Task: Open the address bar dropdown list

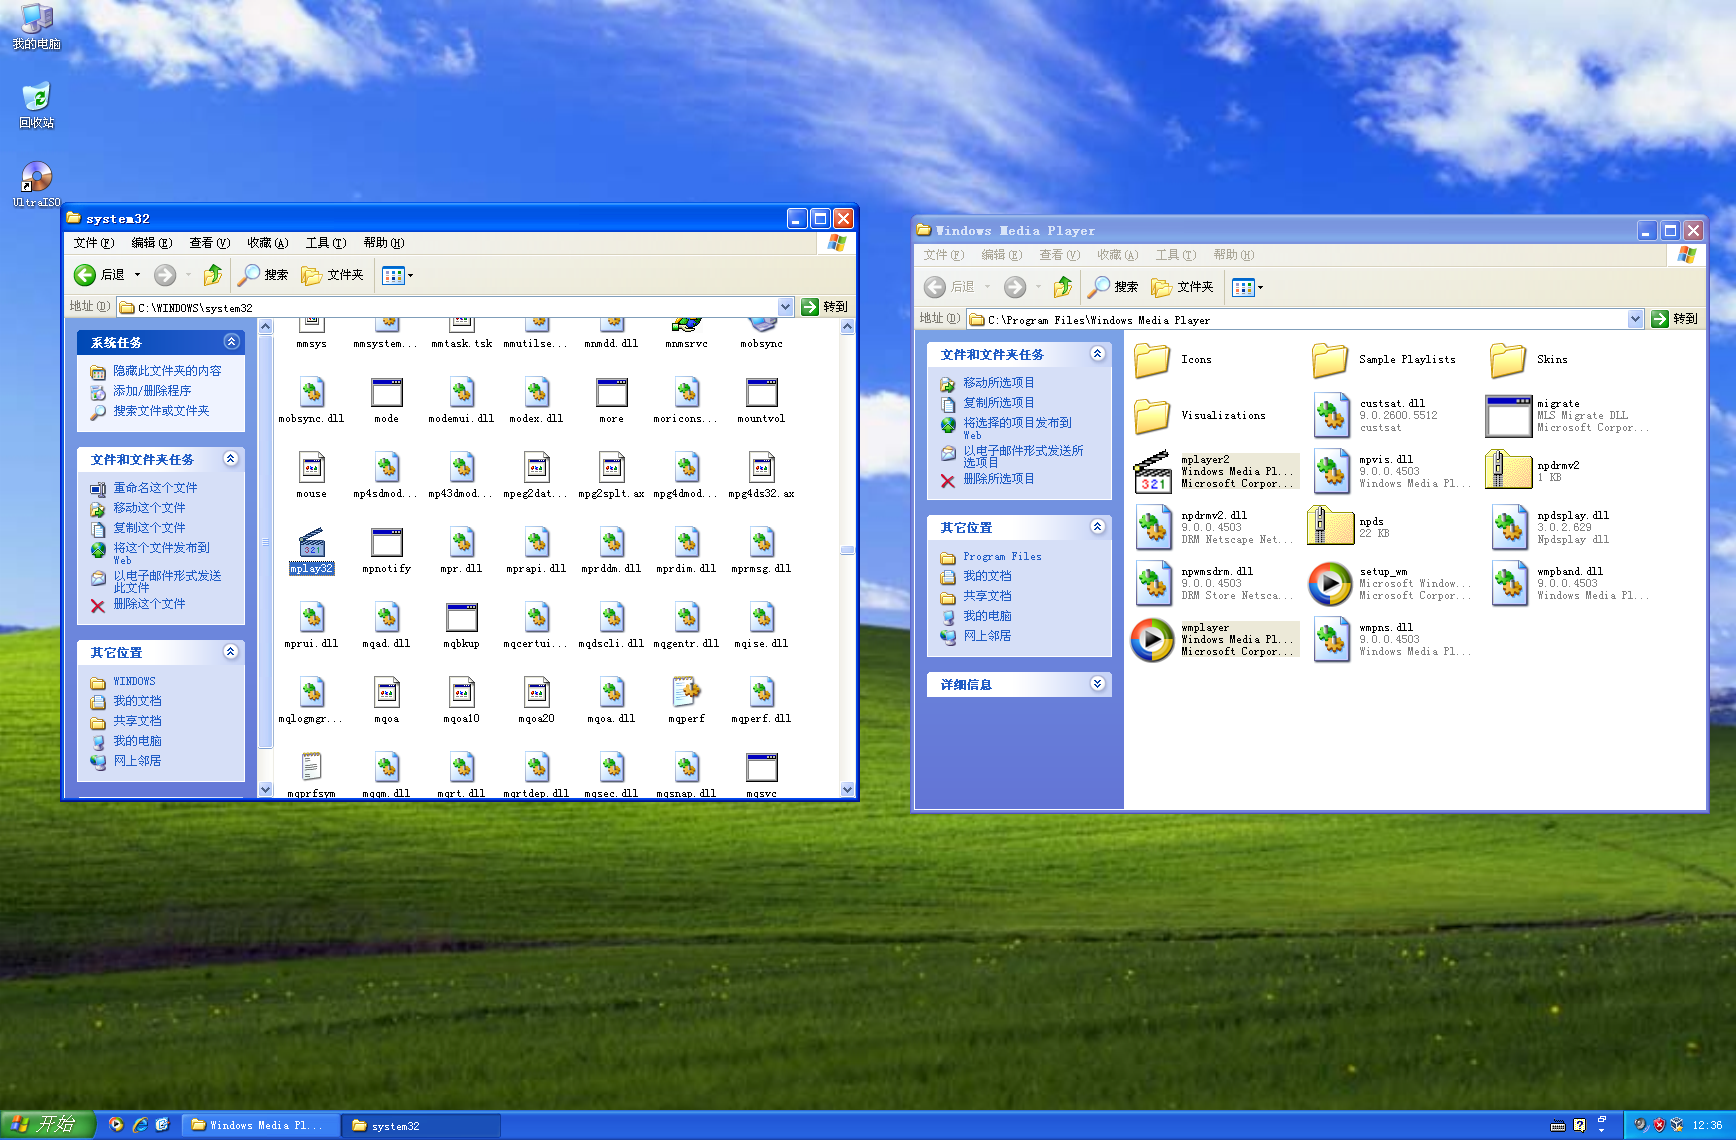Action: point(785,307)
